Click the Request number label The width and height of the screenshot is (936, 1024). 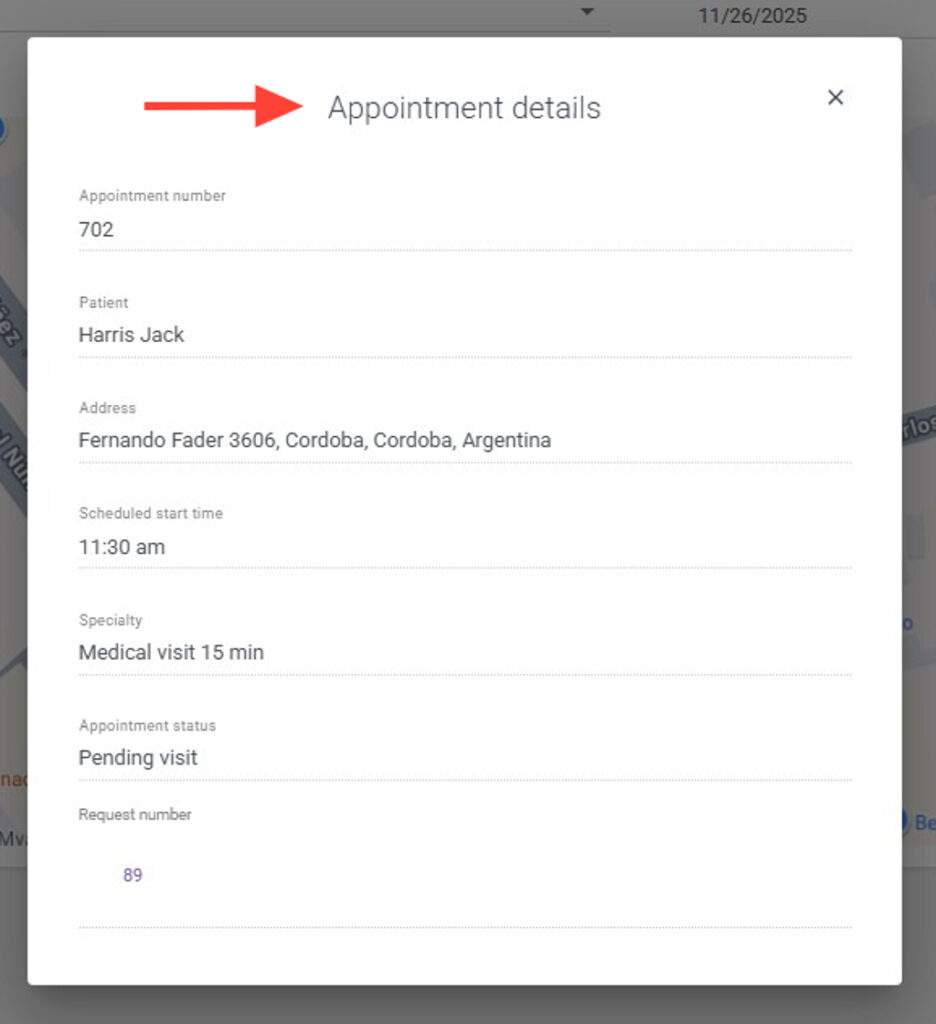point(135,814)
